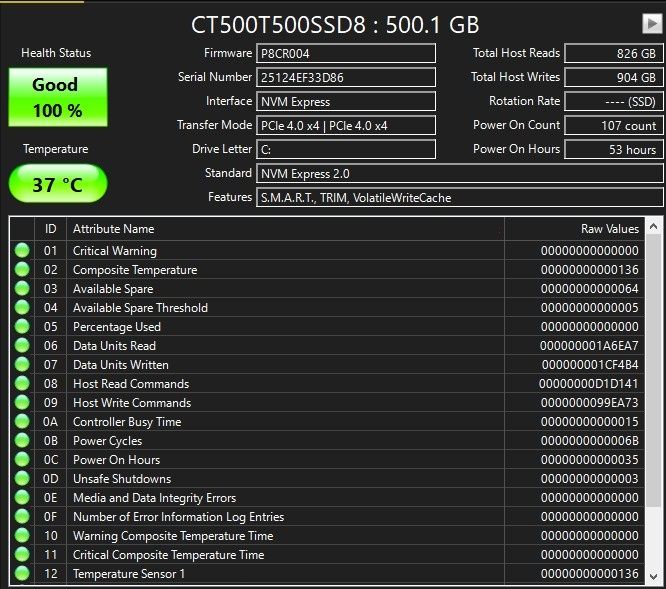The width and height of the screenshot is (666, 589).
Task: Click raw value 0000000000006B
Action: [x=590, y=441]
